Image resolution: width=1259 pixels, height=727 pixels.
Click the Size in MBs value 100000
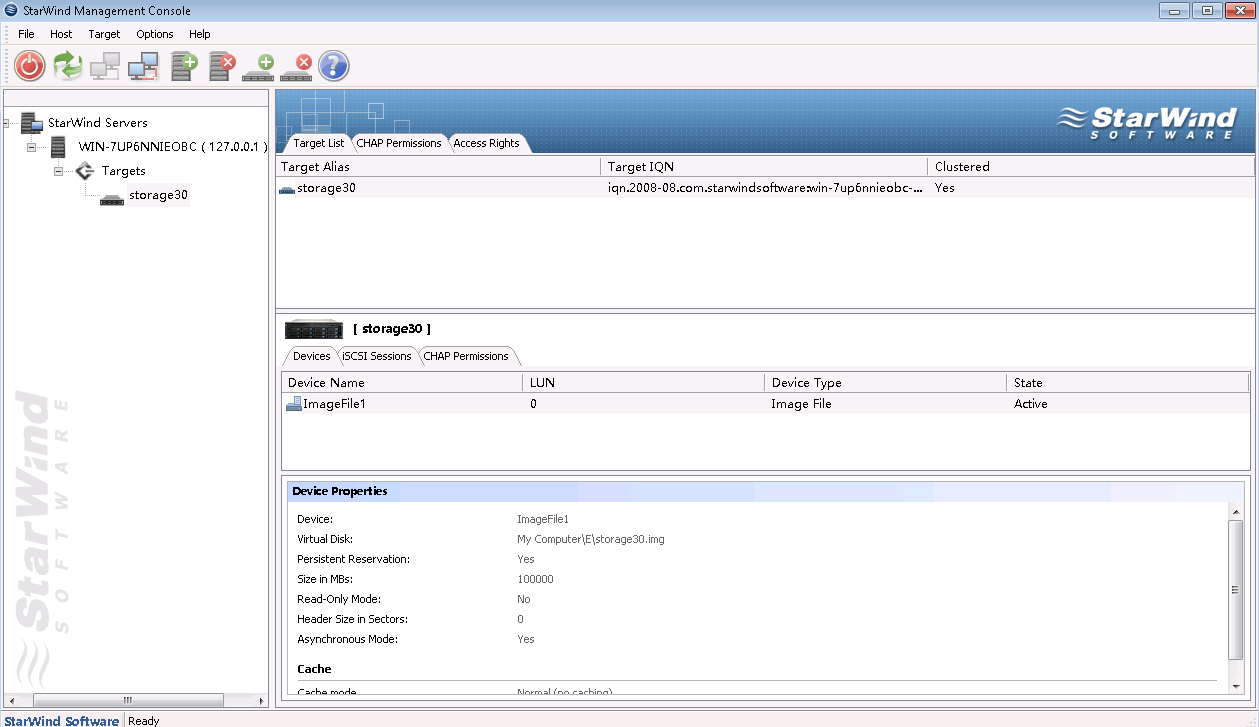coord(535,579)
